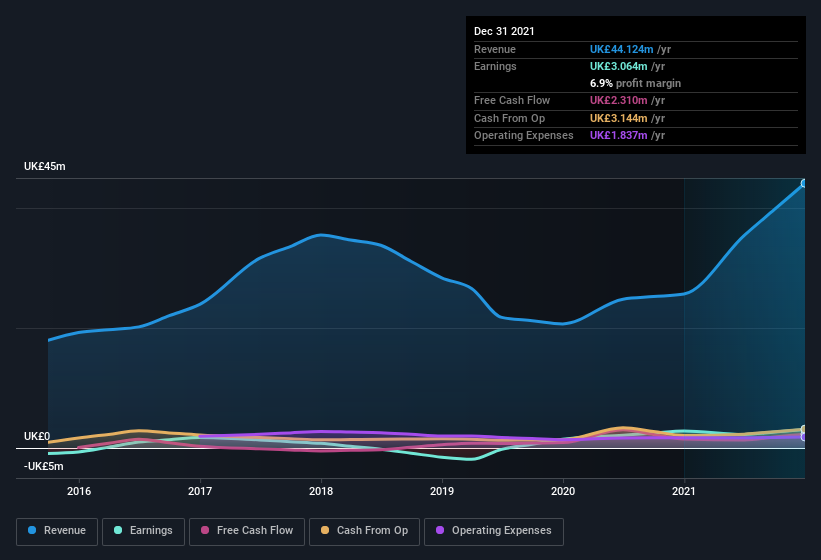Viewport: 821px width, 560px height.
Task: Click the Earnings label in the tooltip
Action: coord(495,66)
